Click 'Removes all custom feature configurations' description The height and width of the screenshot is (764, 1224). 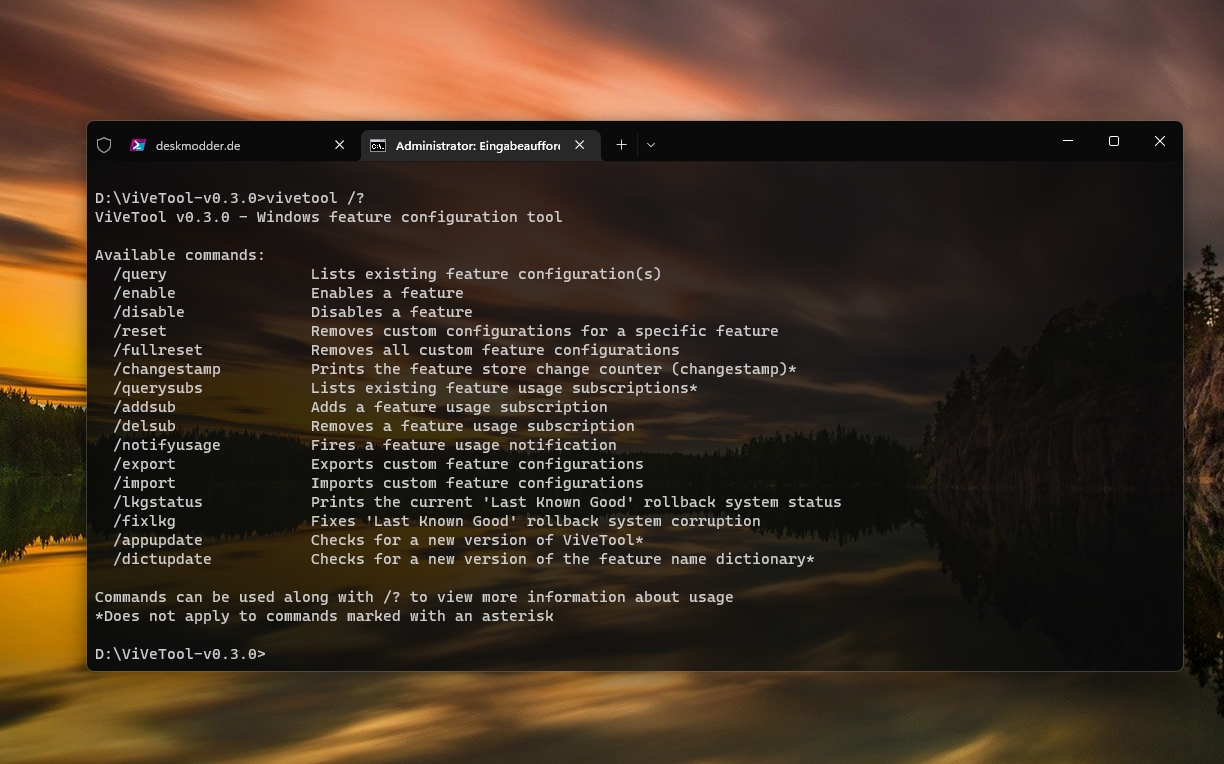(495, 350)
